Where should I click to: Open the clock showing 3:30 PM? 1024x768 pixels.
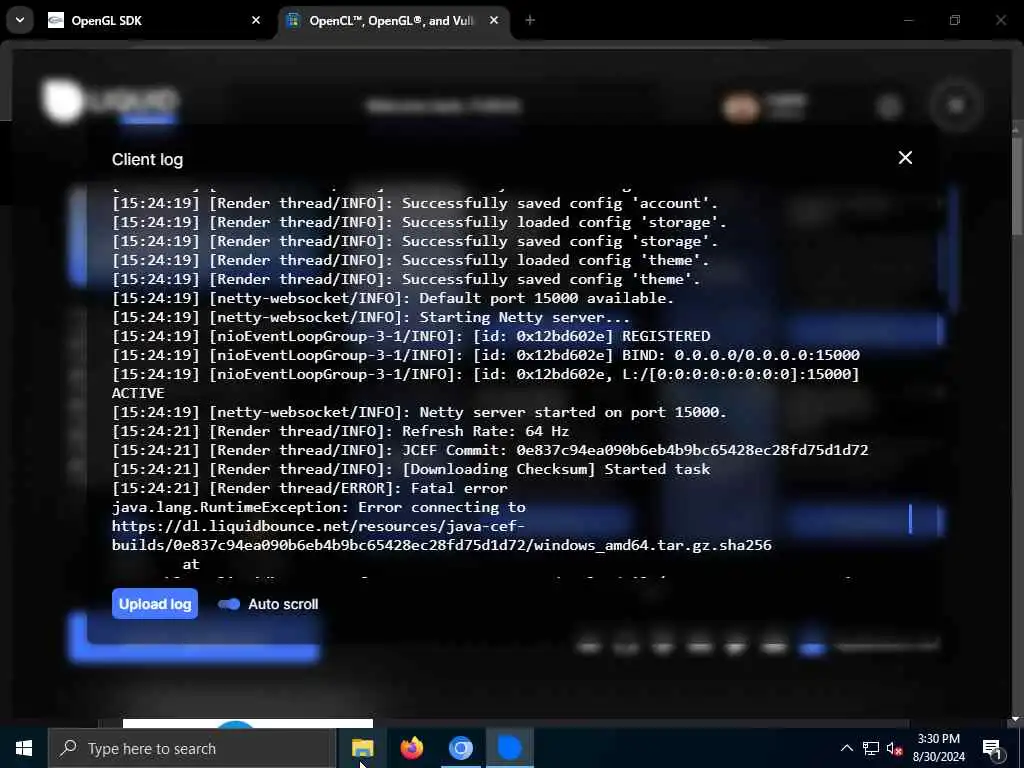(x=938, y=748)
